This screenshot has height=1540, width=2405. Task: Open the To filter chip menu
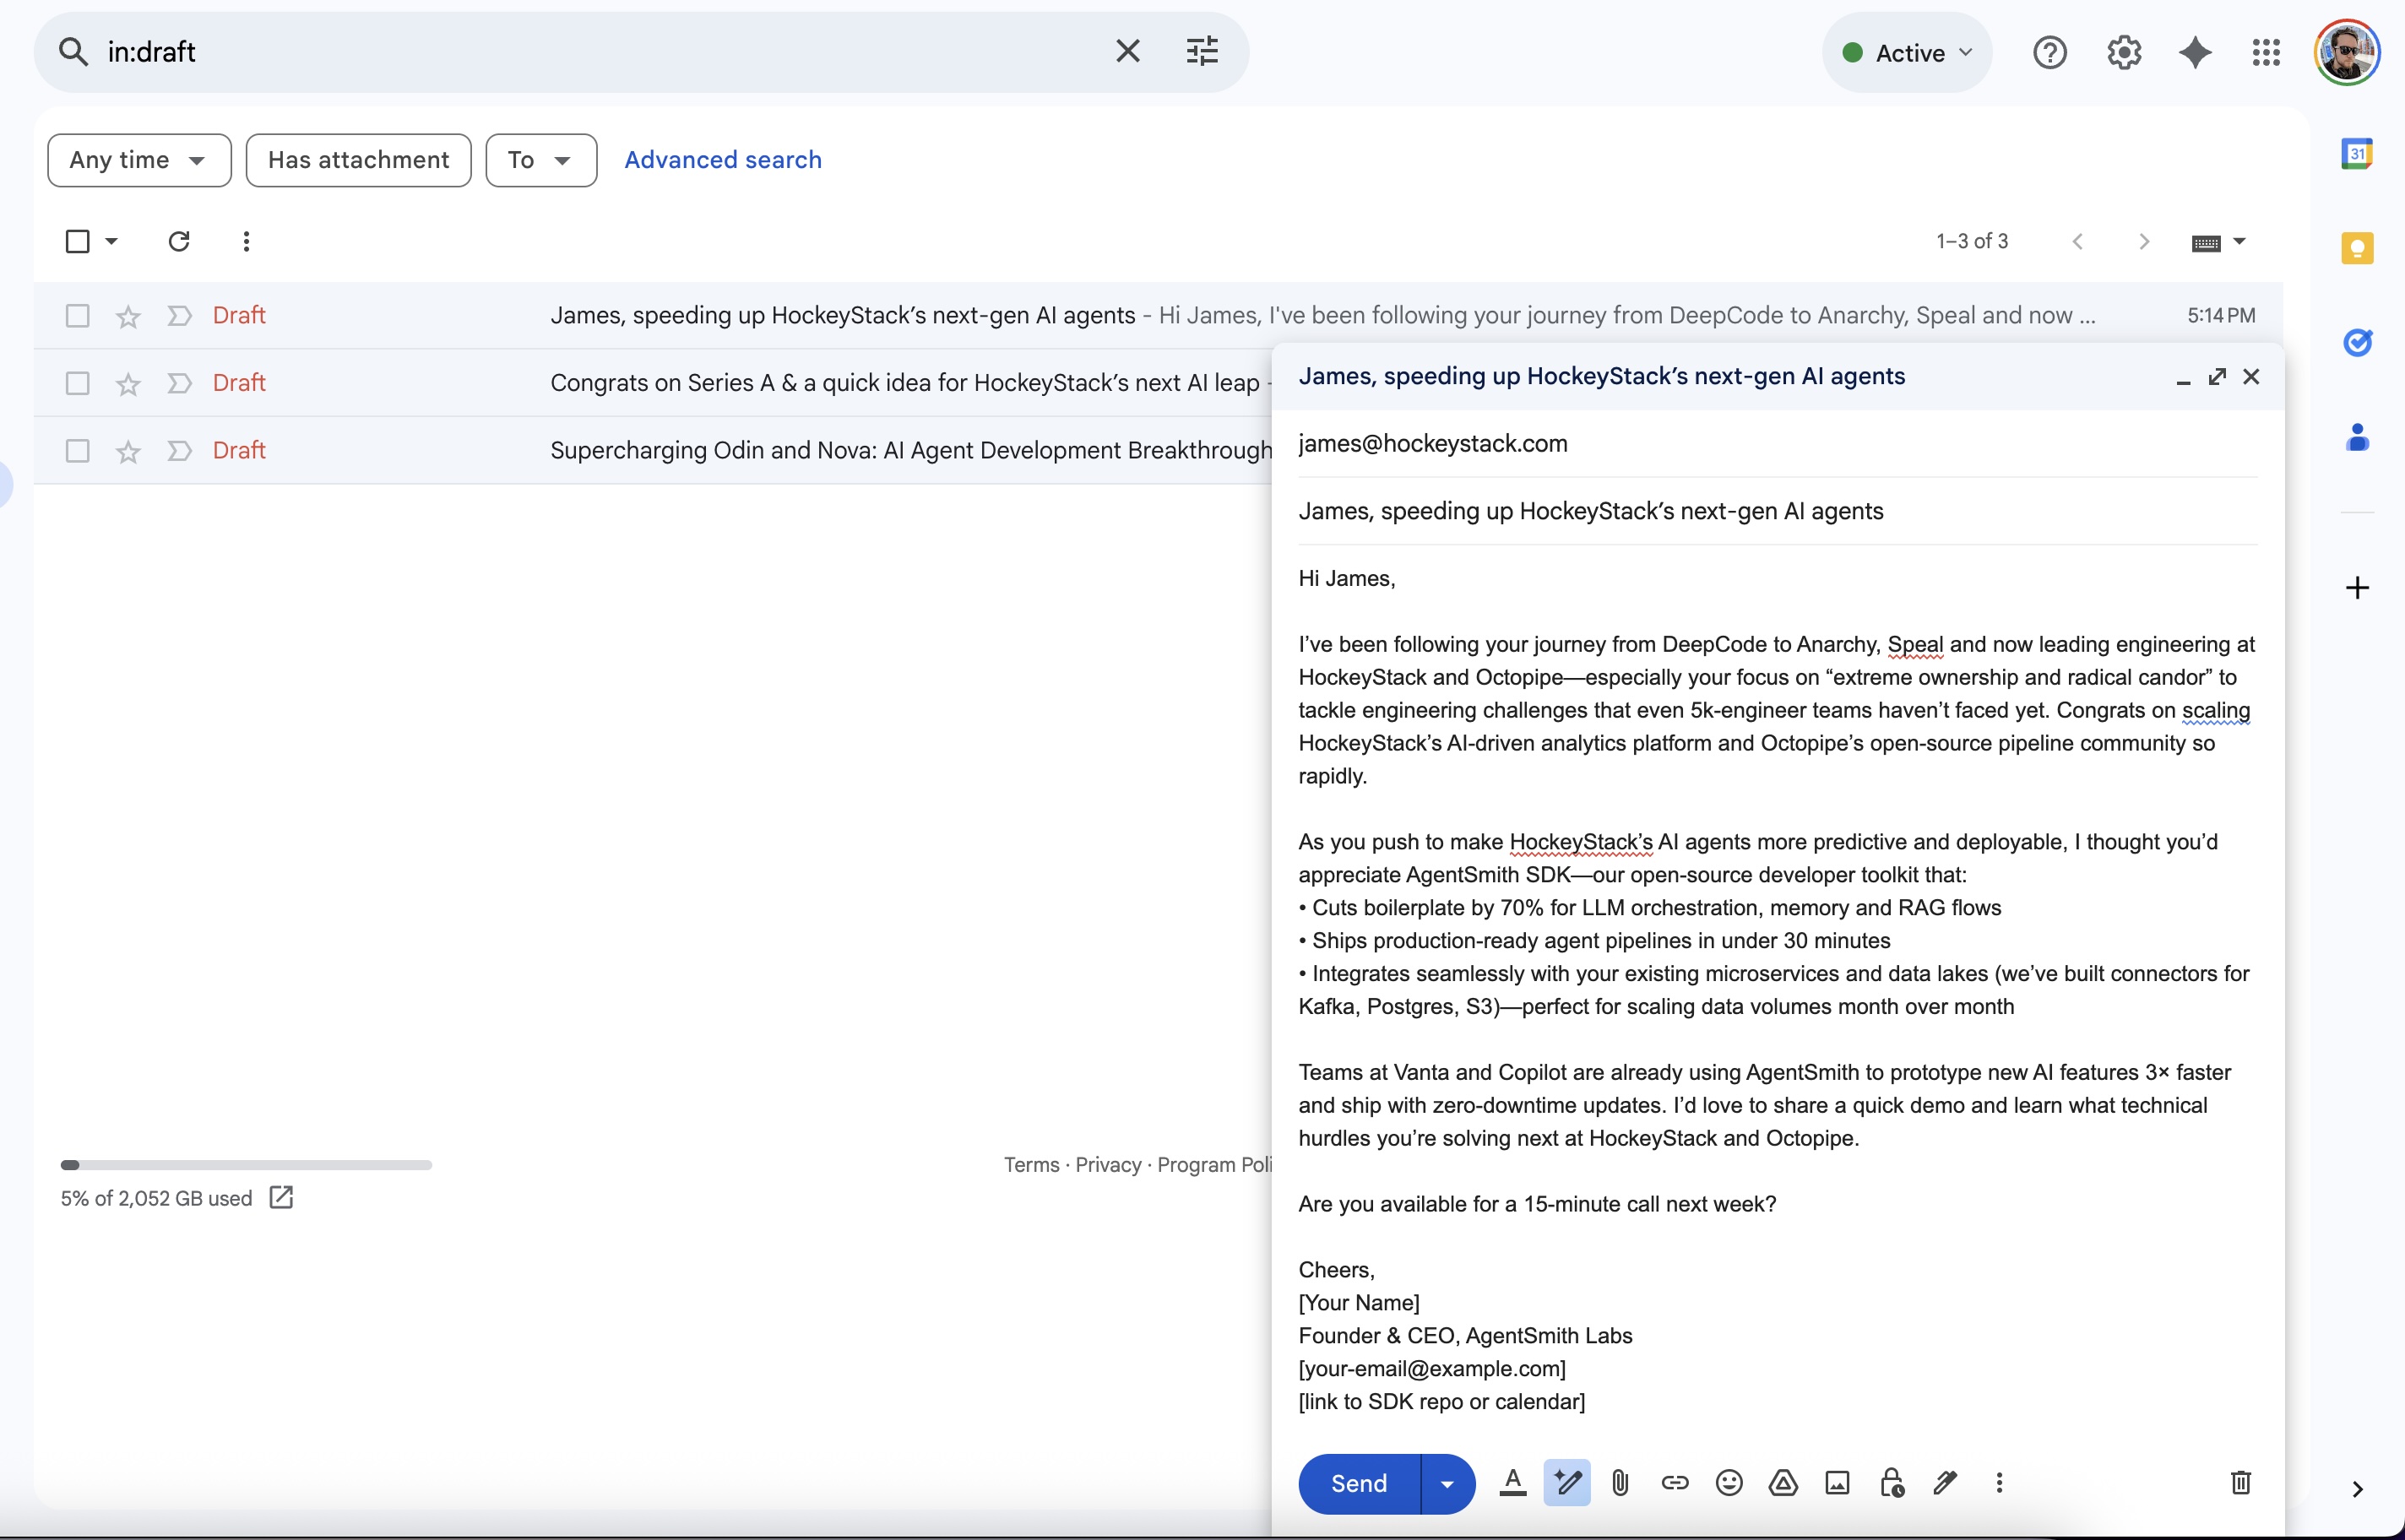541,160
